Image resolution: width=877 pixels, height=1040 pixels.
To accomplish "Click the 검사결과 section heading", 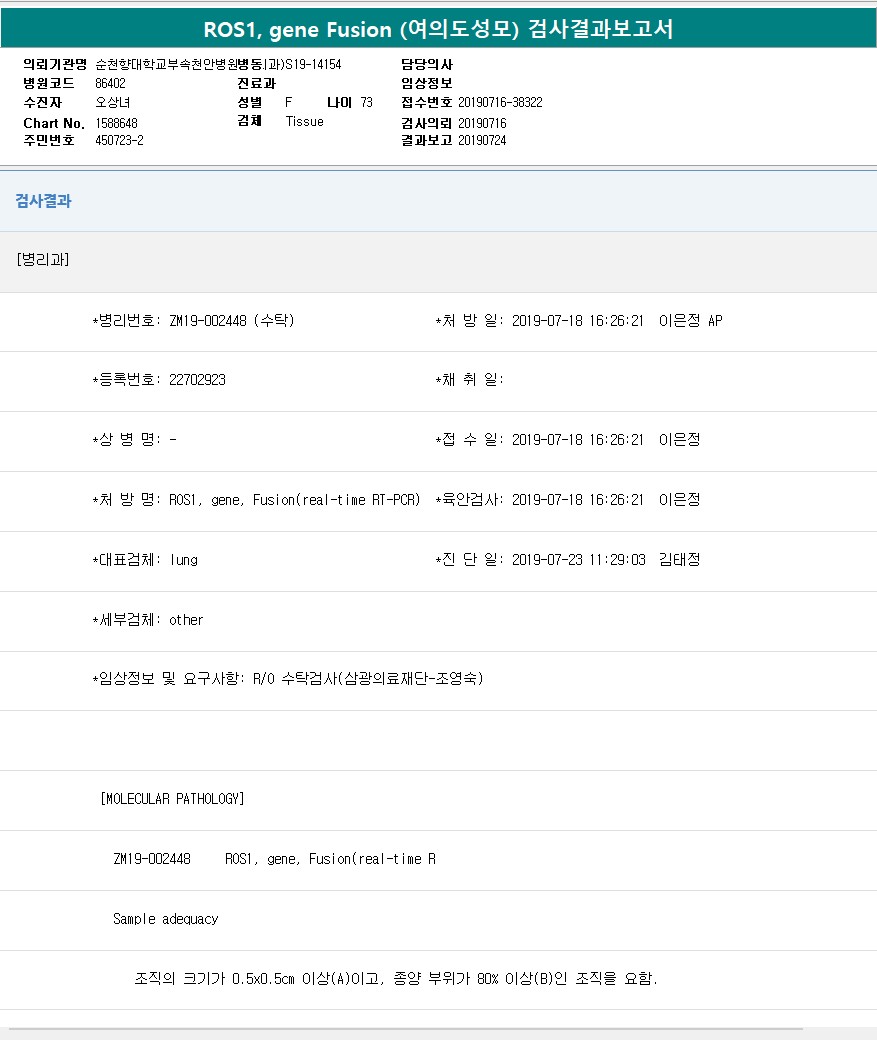I will 43,201.
